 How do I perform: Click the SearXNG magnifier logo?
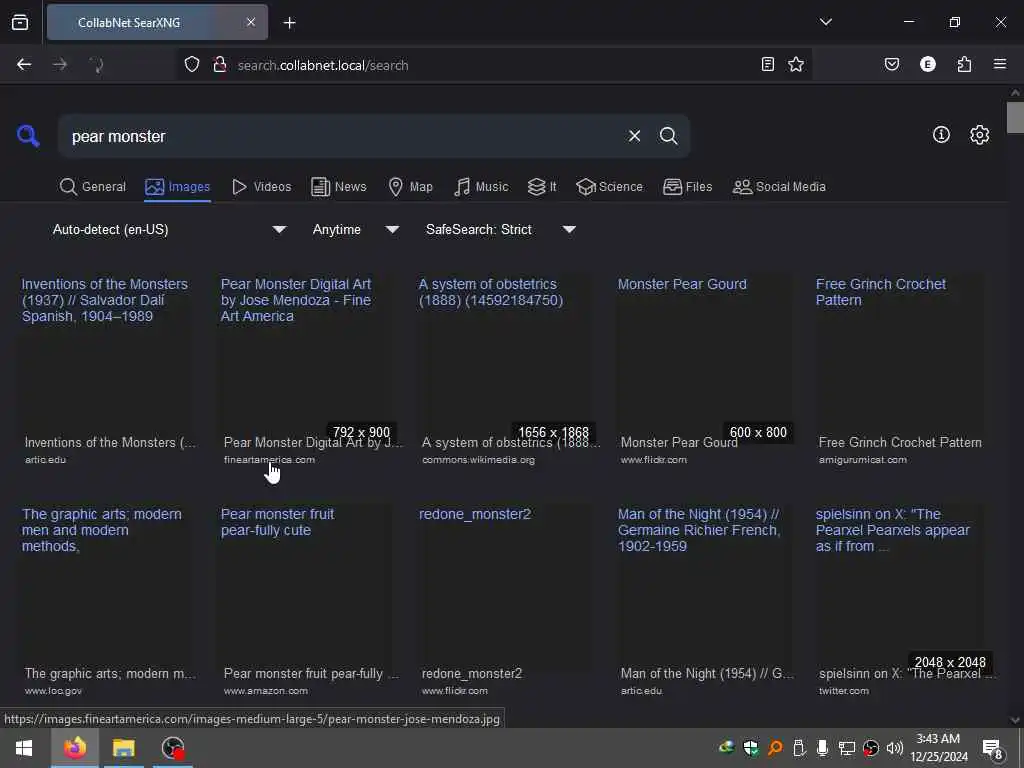(x=28, y=136)
